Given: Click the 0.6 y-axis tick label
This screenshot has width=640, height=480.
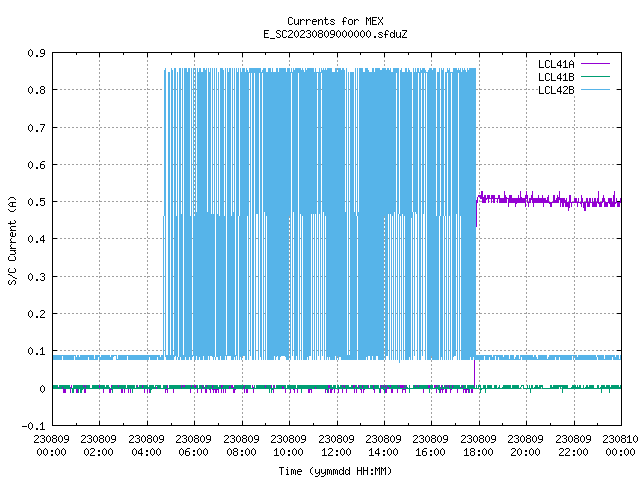Looking at the screenshot, I should pyautogui.click(x=37, y=165).
